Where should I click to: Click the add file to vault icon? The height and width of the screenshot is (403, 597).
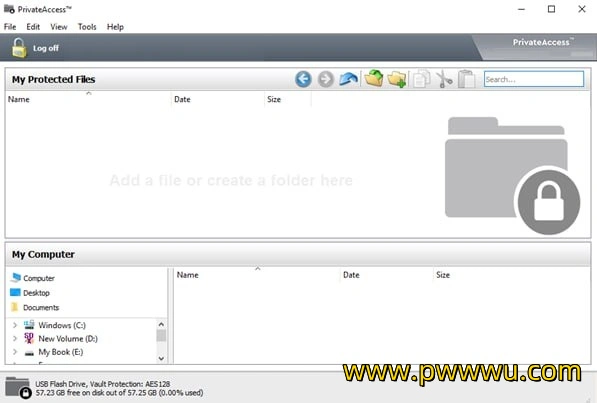pyautogui.click(x=374, y=78)
